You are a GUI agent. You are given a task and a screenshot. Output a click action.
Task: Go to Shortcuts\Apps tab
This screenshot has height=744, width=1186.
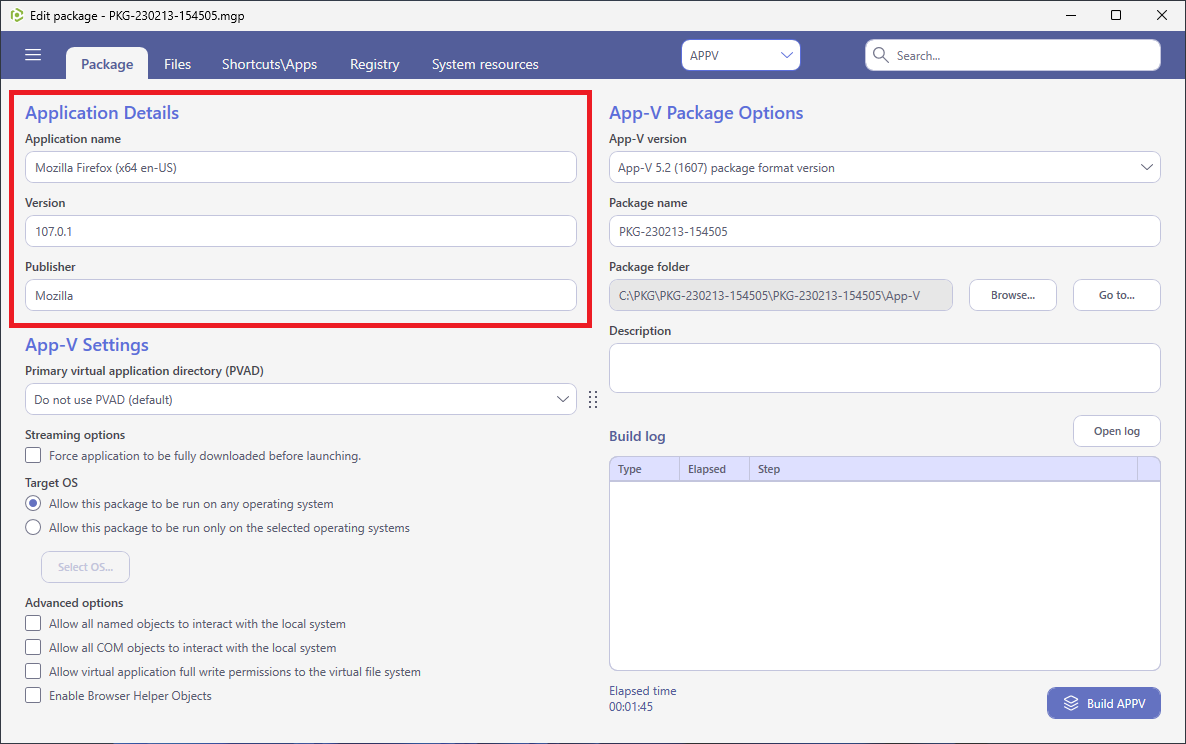pyautogui.click(x=269, y=64)
